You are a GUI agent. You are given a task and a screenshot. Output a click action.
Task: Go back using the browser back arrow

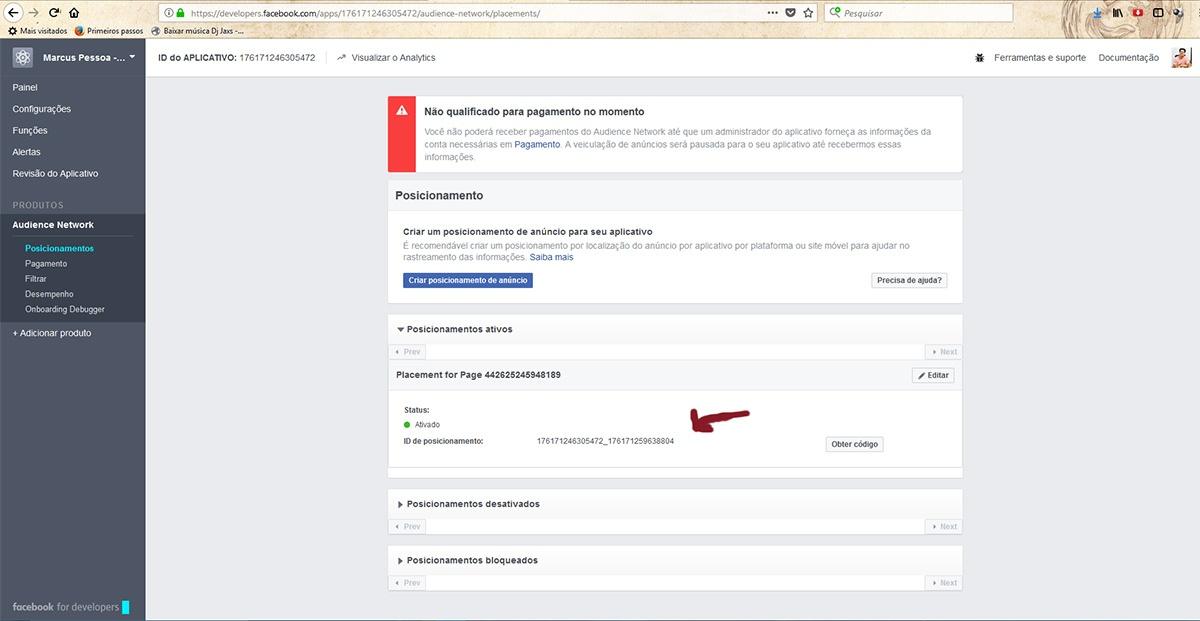click(x=14, y=13)
